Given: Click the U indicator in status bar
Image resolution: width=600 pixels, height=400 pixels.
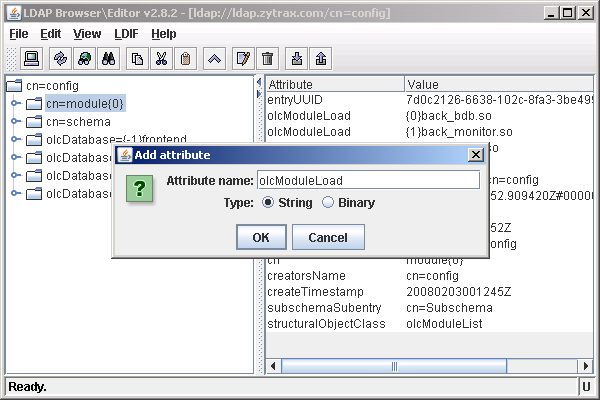Looking at the screenshot, I should point(586,387).
